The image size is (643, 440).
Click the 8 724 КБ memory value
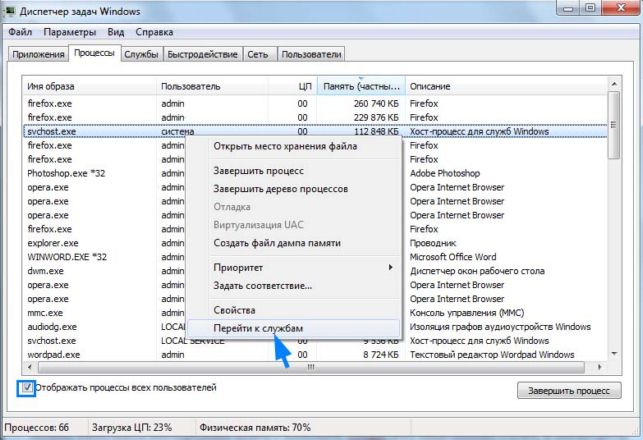[x=381, y=355]
